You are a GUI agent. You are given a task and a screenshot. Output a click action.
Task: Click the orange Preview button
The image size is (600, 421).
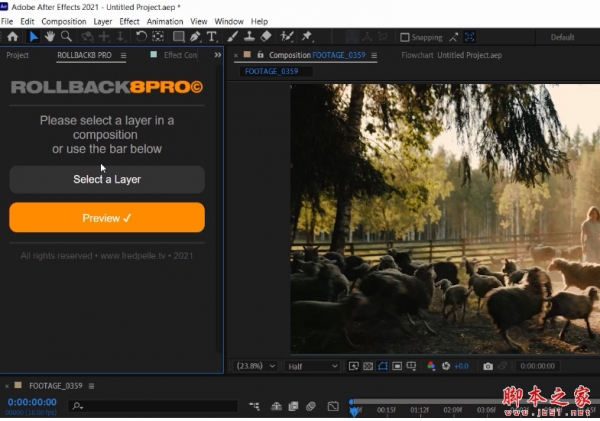click(107, 217)
